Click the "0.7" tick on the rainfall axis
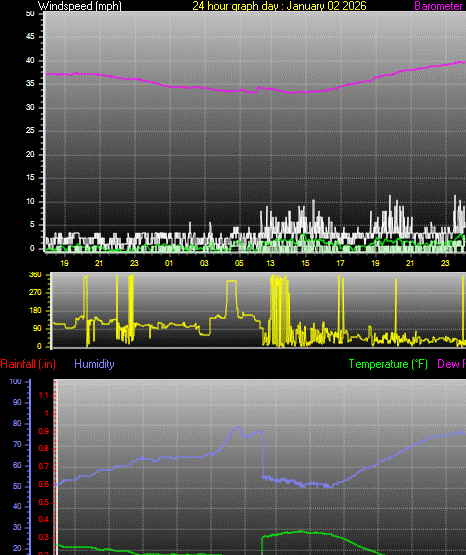Viewport: 466px width, 555px height. 44,467
